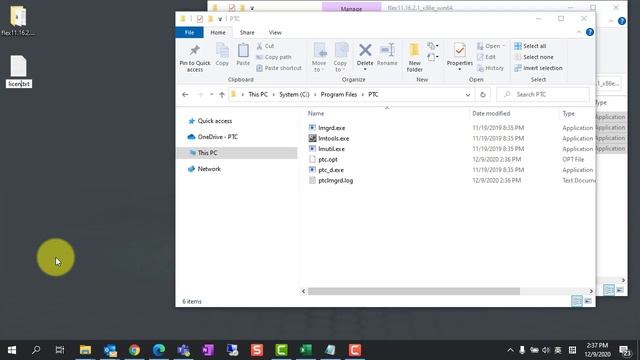Open taskbar Search
This screenshot has width=640, height=360.
[x=36, y=350]
